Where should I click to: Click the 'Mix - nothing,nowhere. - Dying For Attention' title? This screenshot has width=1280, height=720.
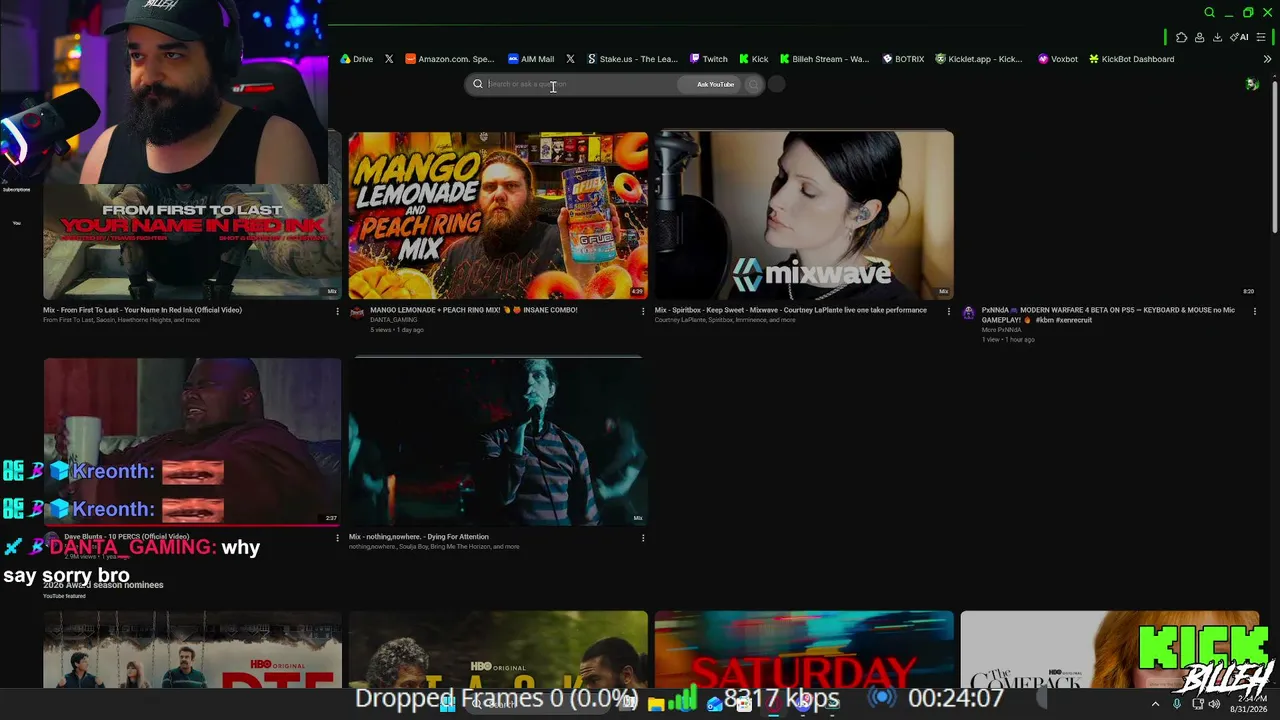tap(419, 537)
